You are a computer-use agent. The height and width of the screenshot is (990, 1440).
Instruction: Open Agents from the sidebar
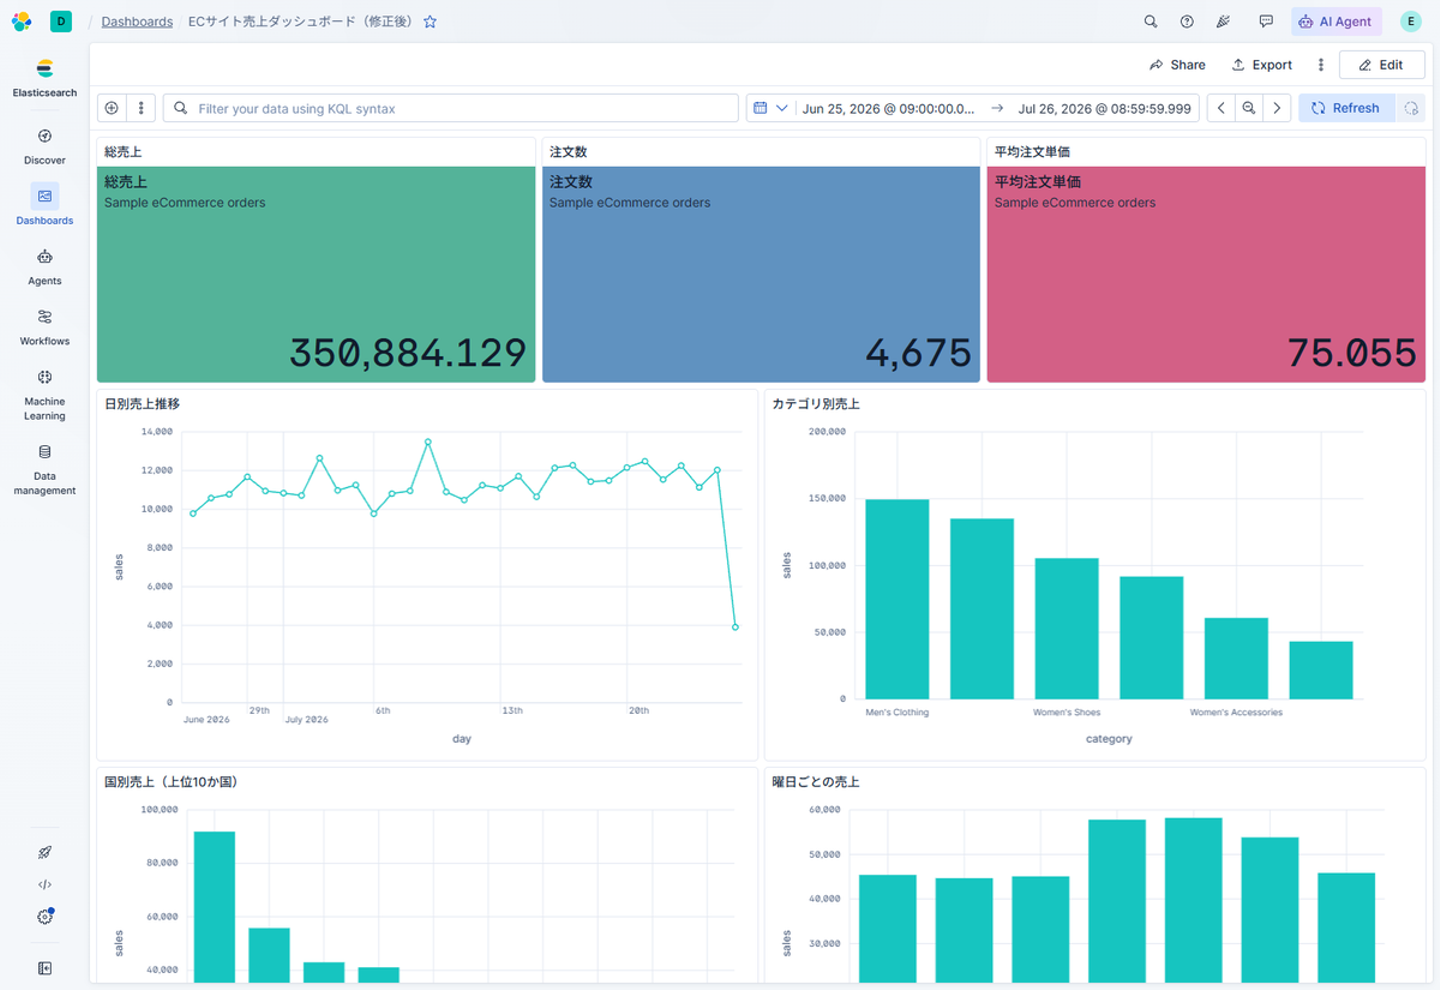coord(45,267)
